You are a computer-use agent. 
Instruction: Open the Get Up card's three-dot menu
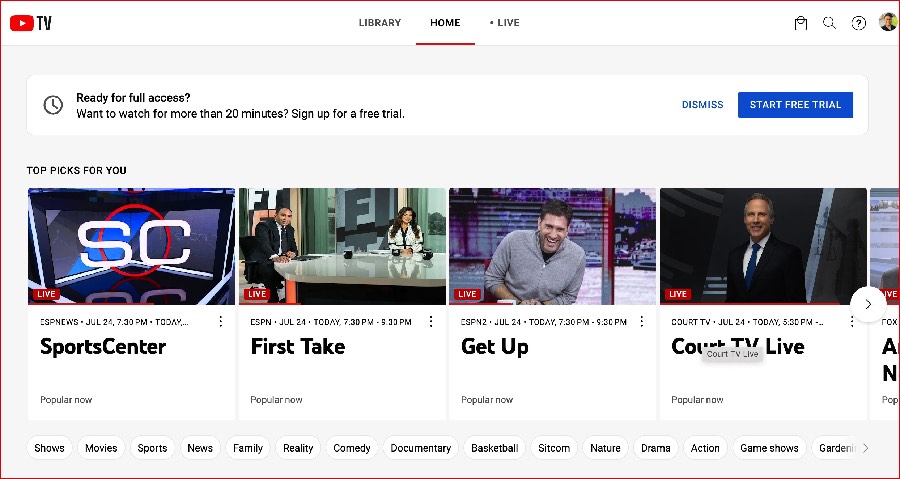coord(642,321)
